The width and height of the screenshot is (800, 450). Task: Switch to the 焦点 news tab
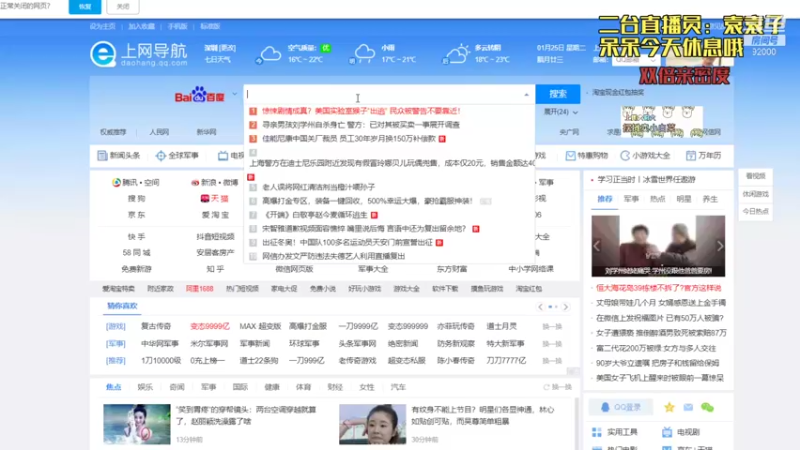click(x=113, y=387)
